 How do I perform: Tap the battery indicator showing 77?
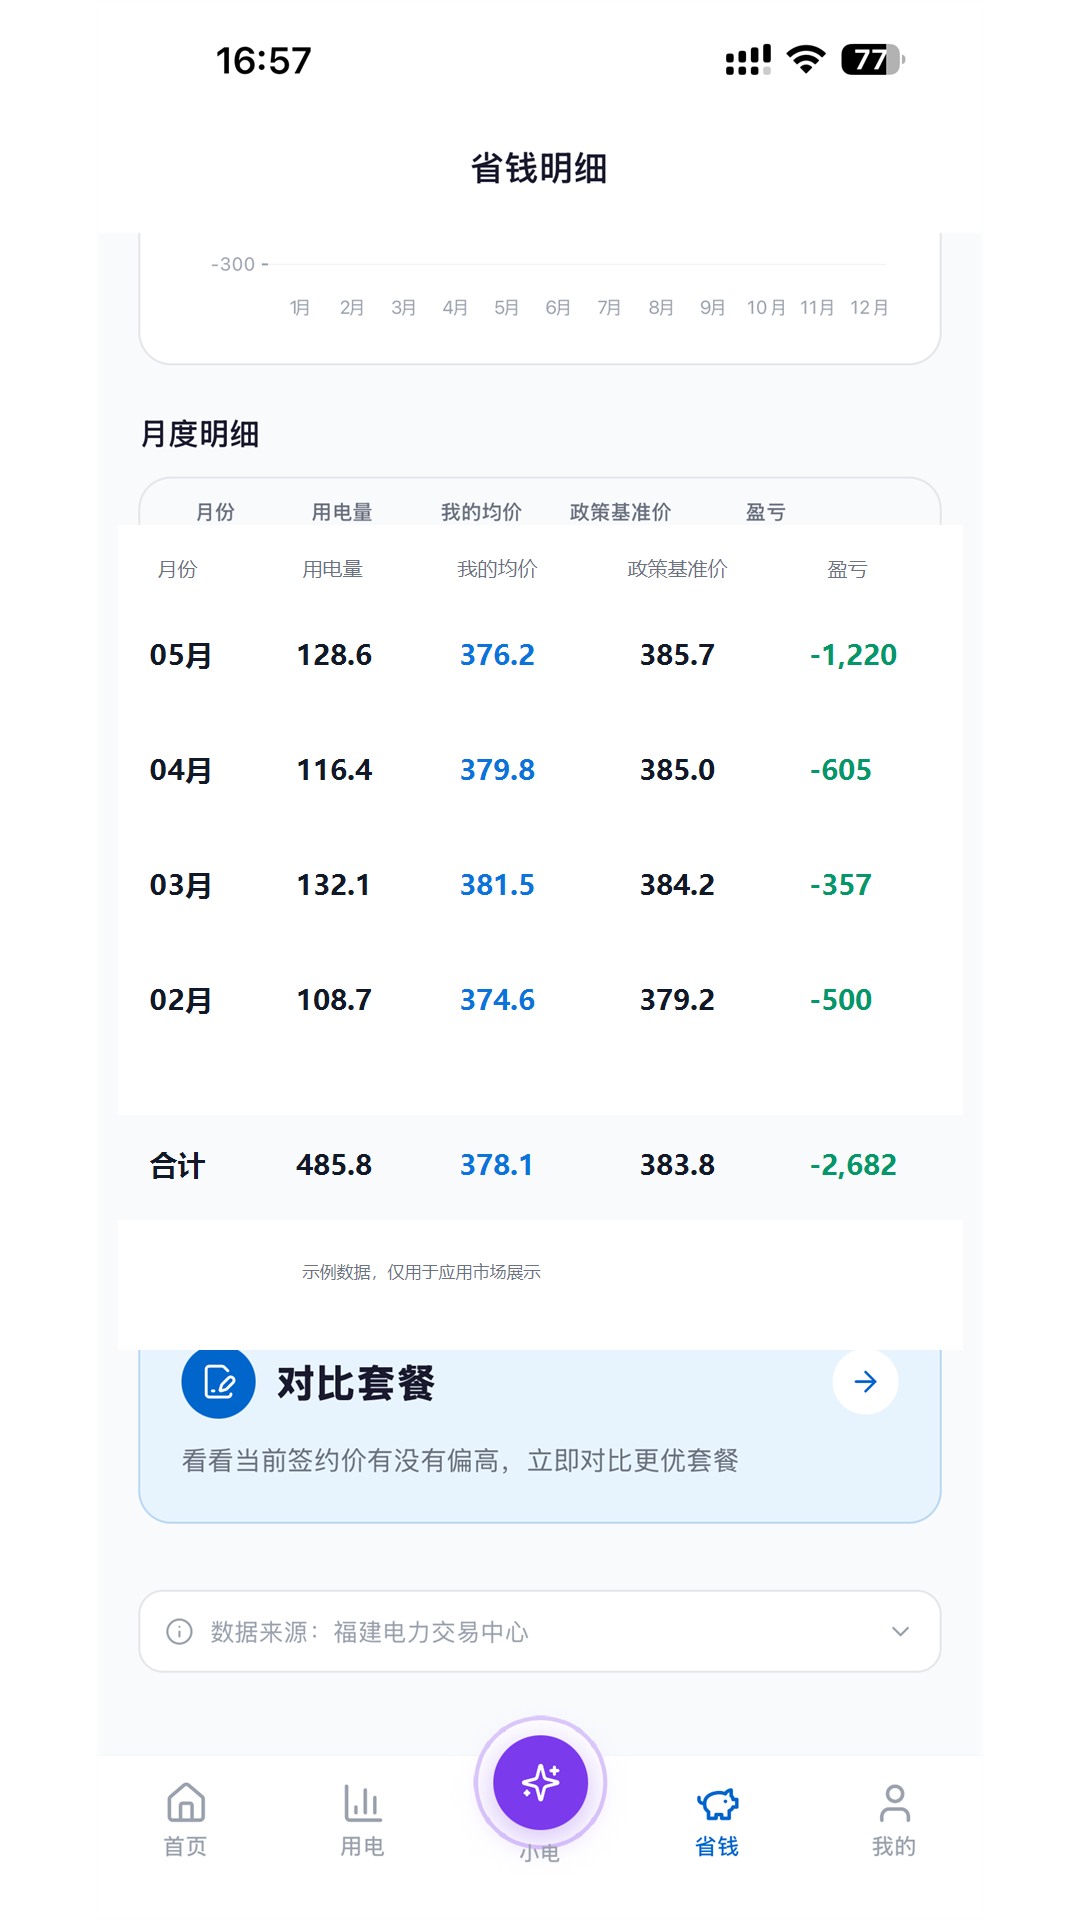[x=873, y=60]
